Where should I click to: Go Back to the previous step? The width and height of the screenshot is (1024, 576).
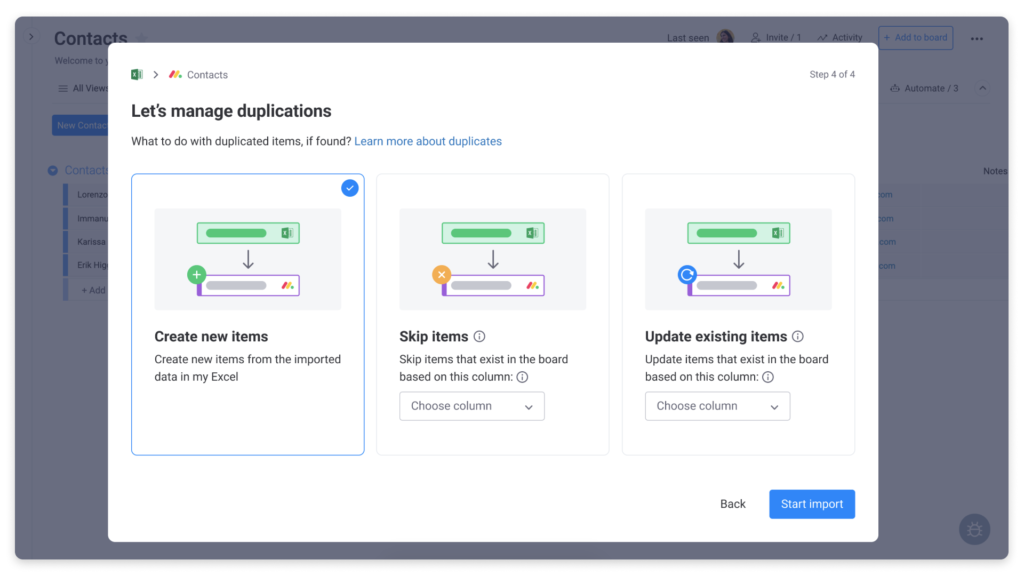click(733, 504)
